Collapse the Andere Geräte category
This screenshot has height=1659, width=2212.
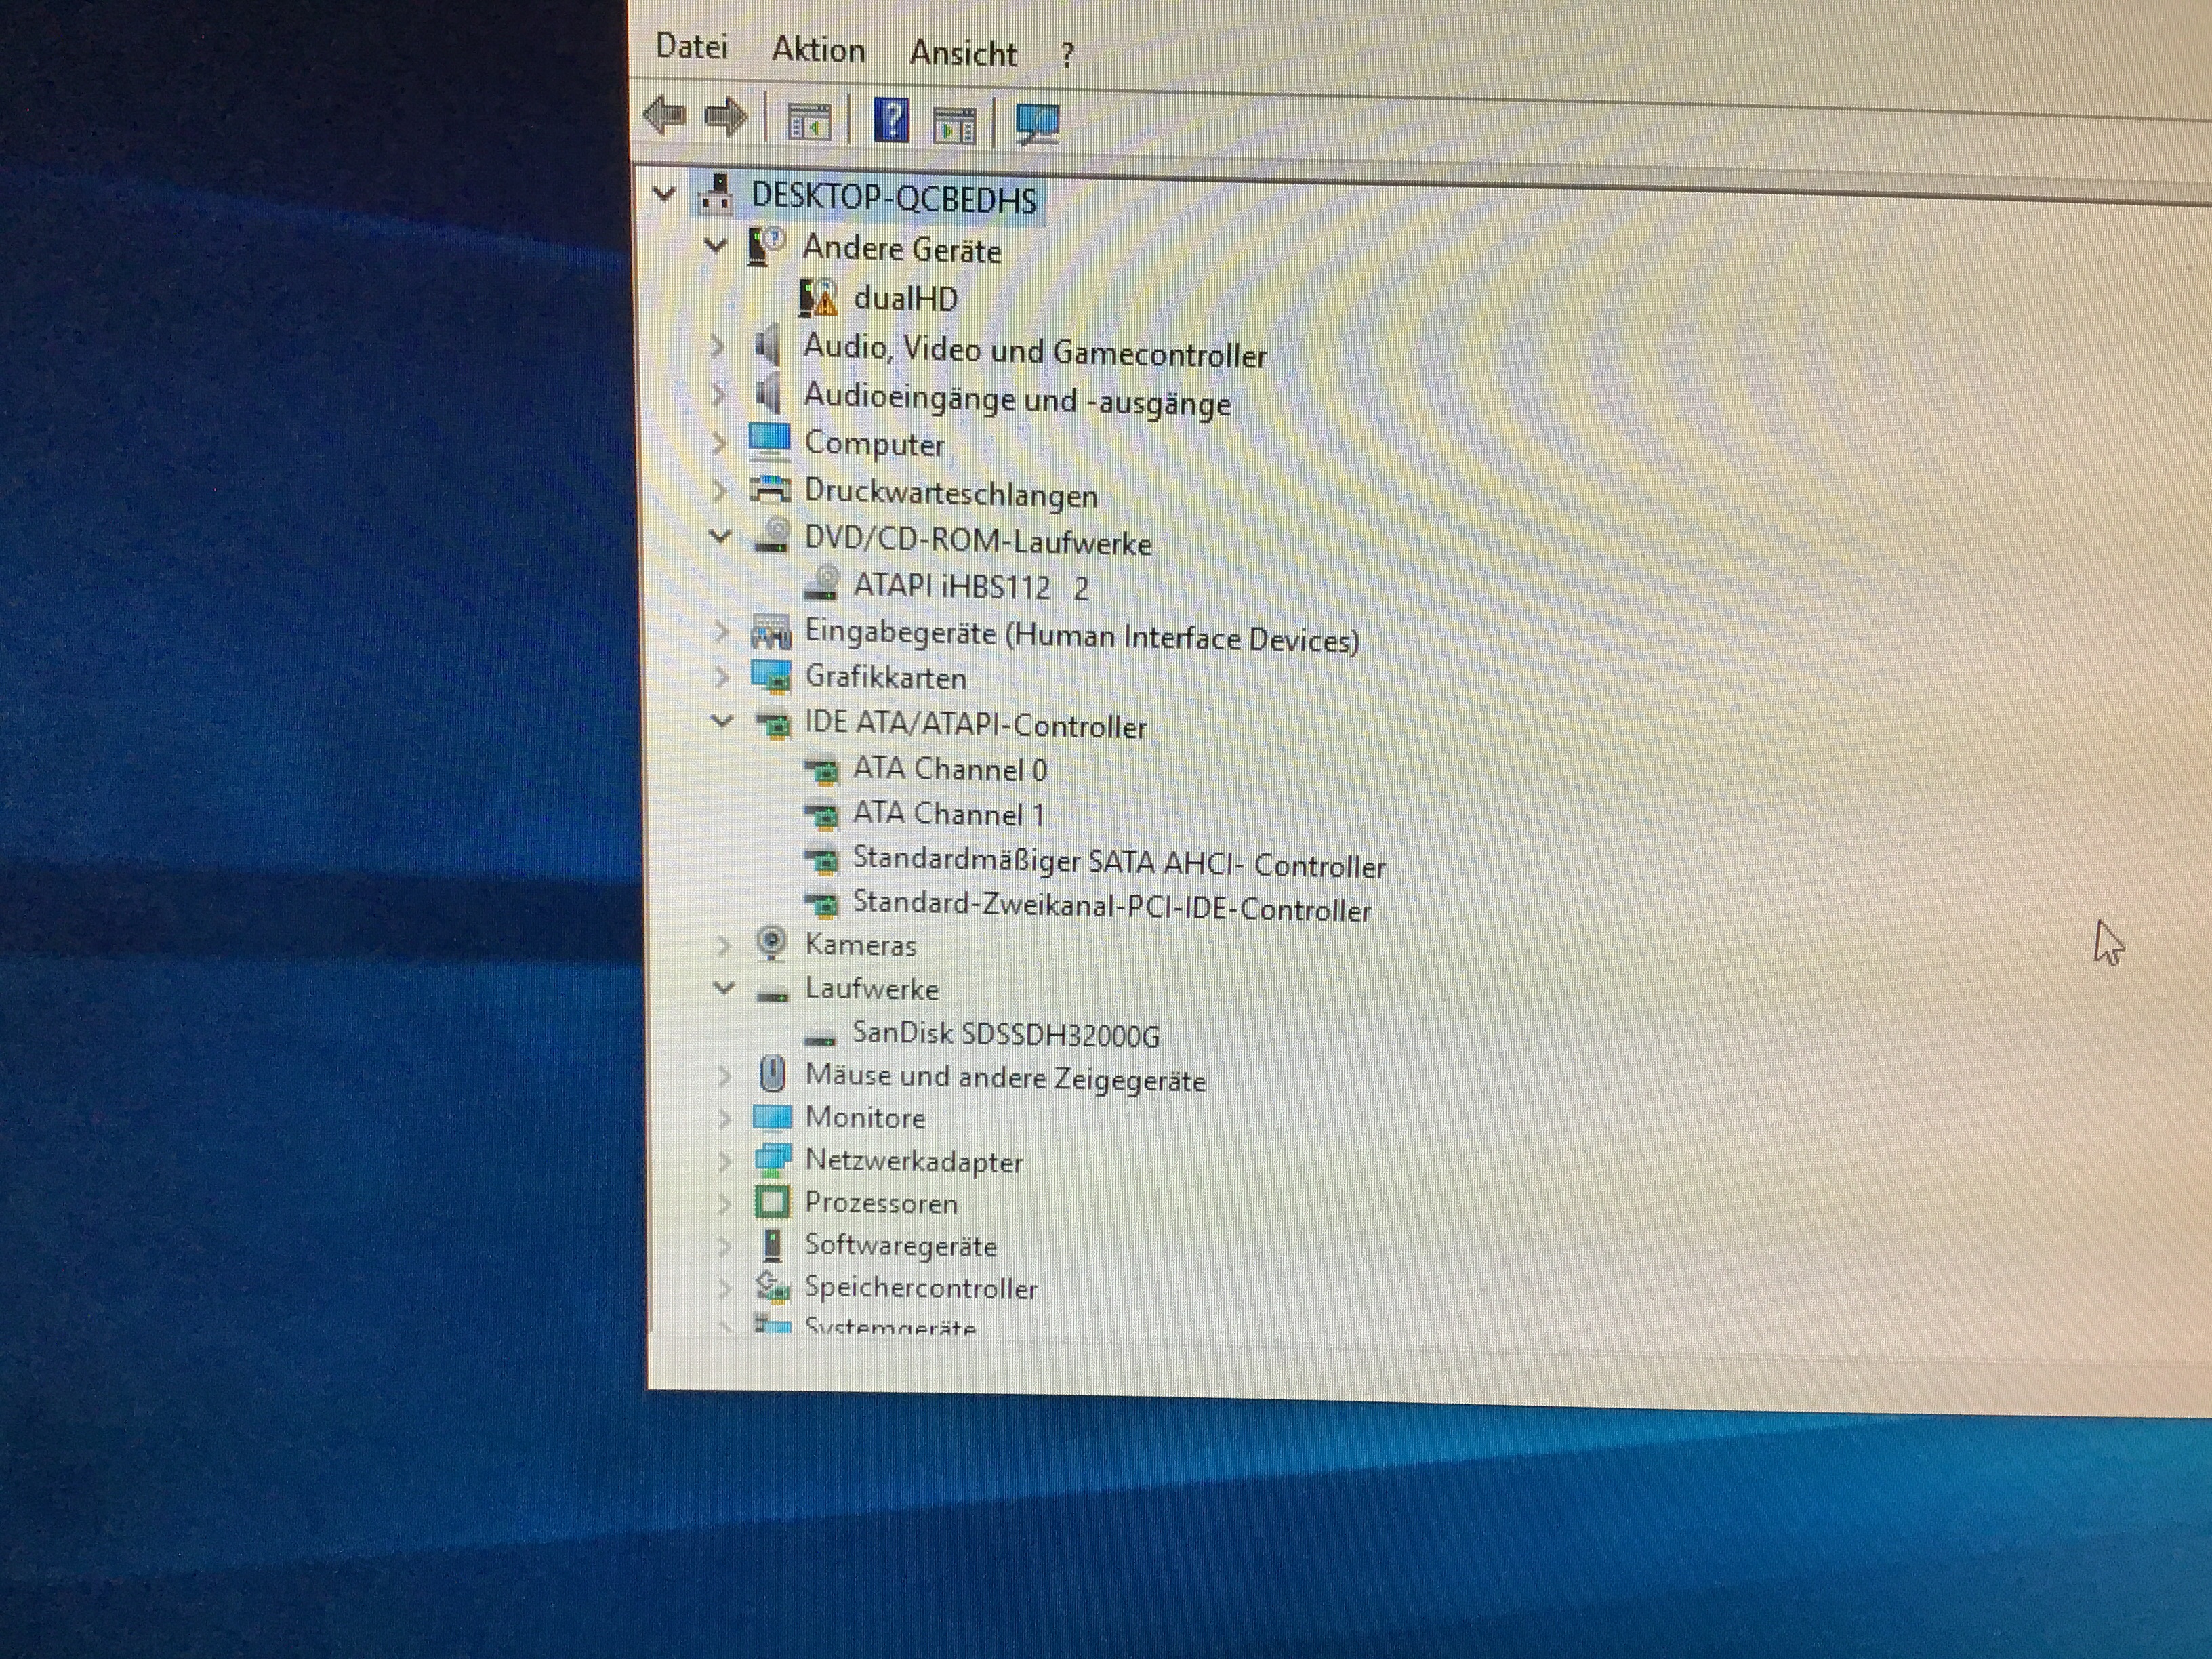pyautogui.click(x=715, y=244)
